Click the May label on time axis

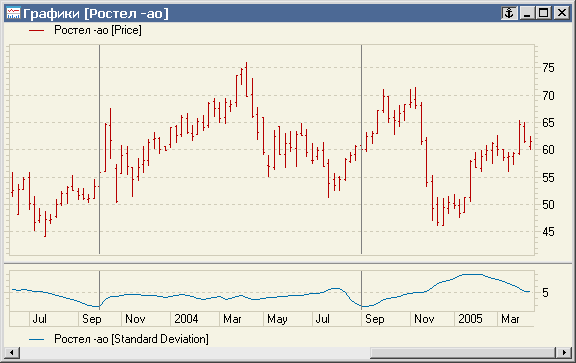pyautogui.click(x=277, y=319)
